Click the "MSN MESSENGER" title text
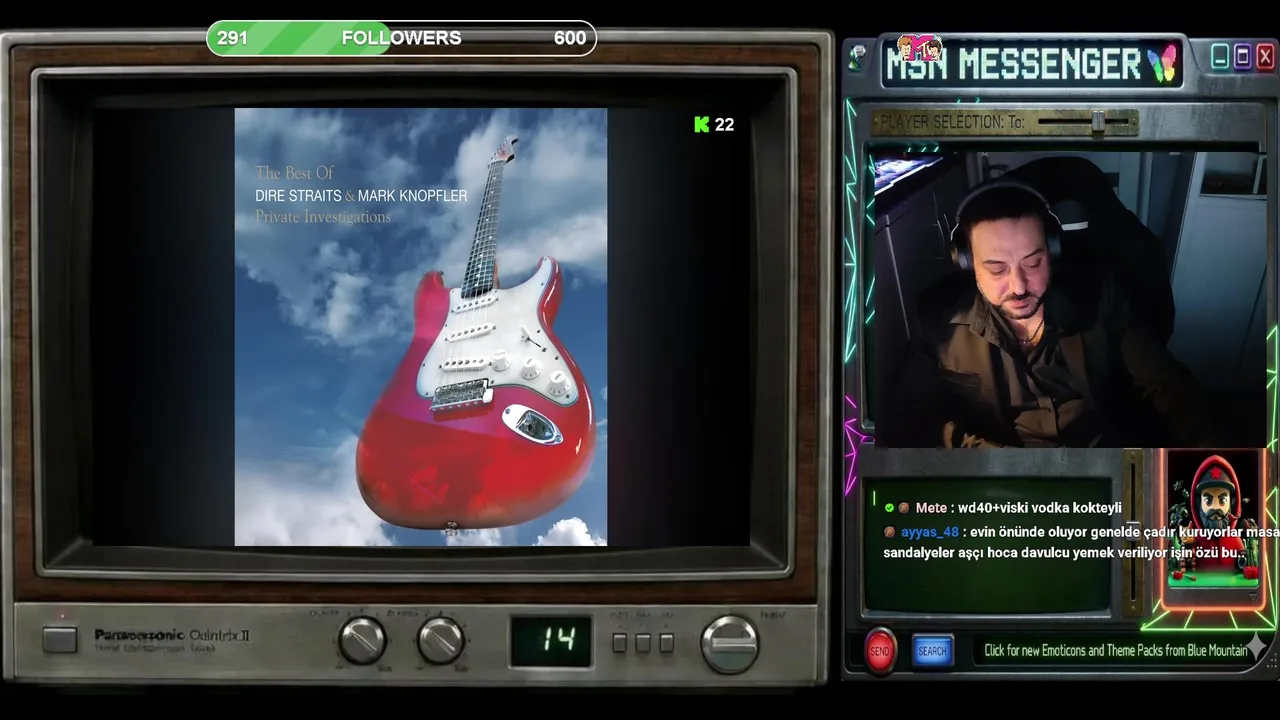The height and width of the screenshot is (720, 1280). coord(1015,64)
